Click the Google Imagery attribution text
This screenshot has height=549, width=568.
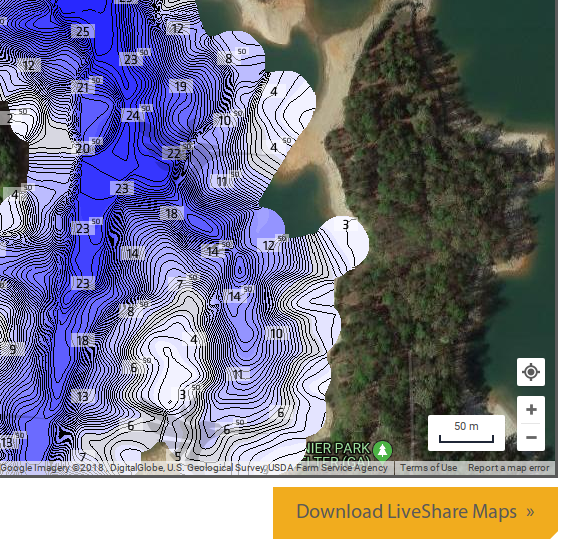click(194, 468)
